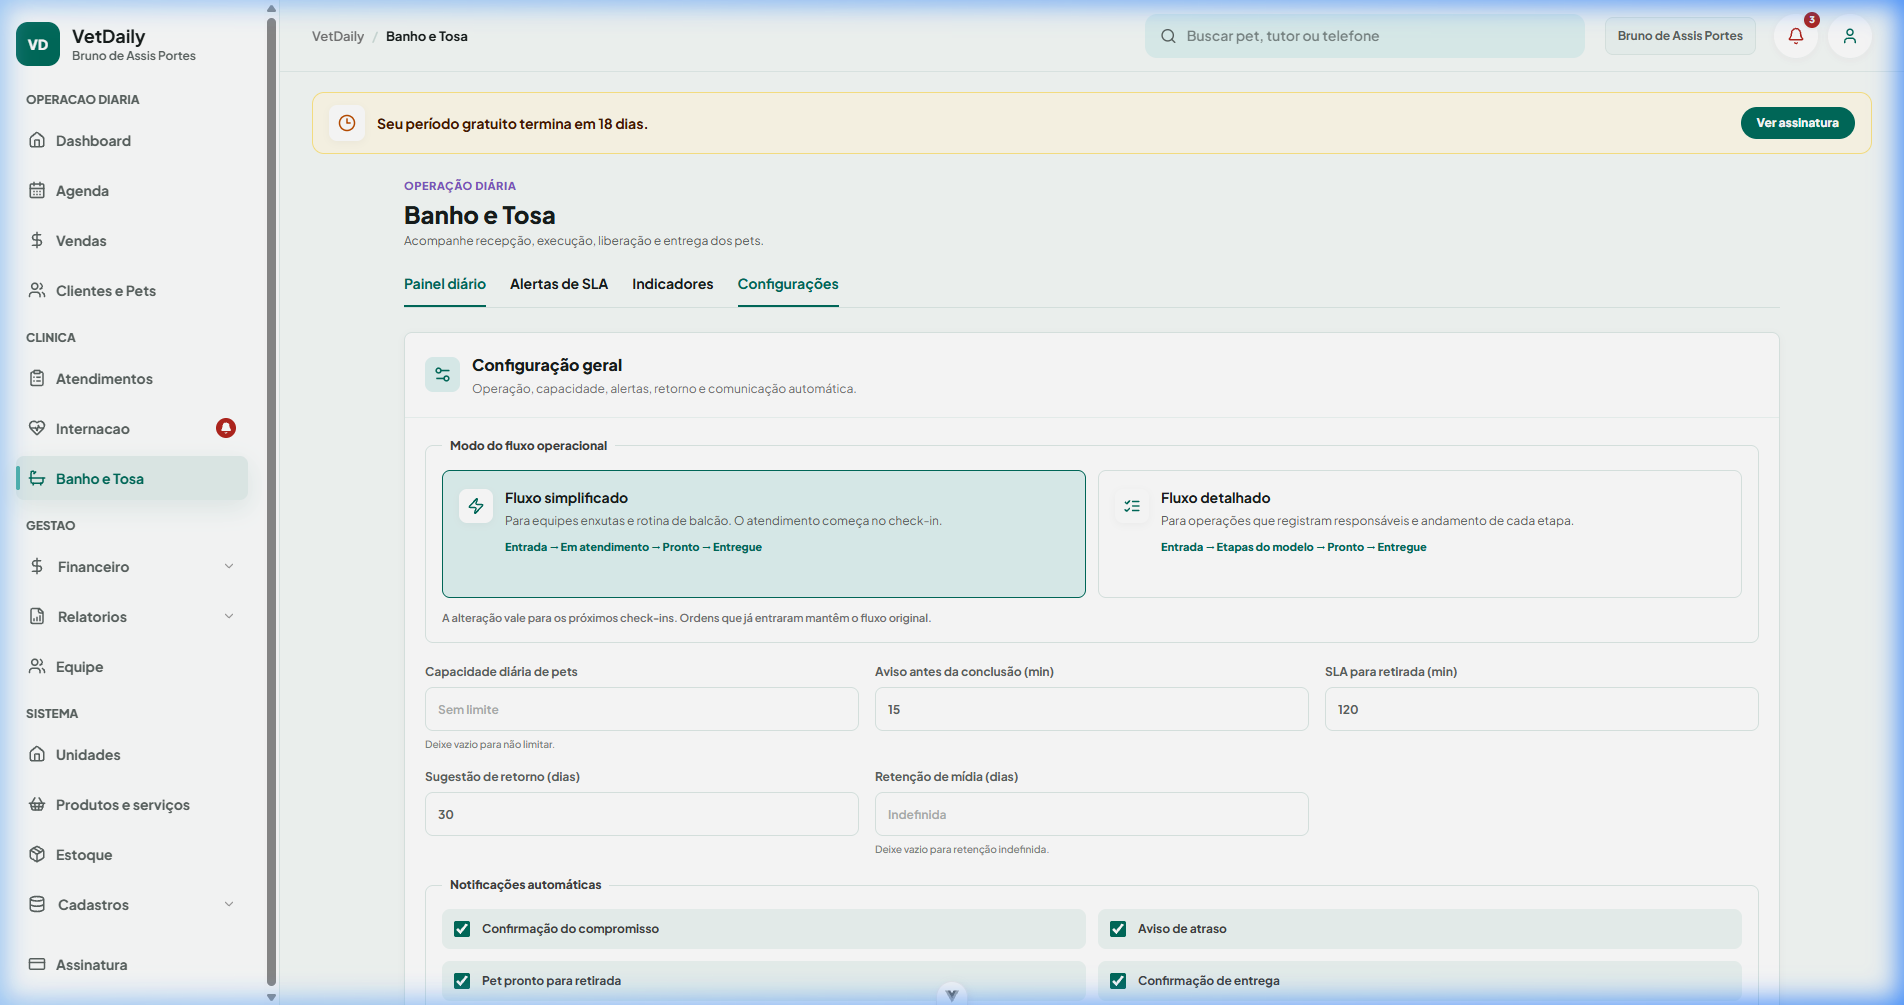Screen dimensions: 1904x1005
Task: Click the VD logo badge
Action: pos(38,44)
